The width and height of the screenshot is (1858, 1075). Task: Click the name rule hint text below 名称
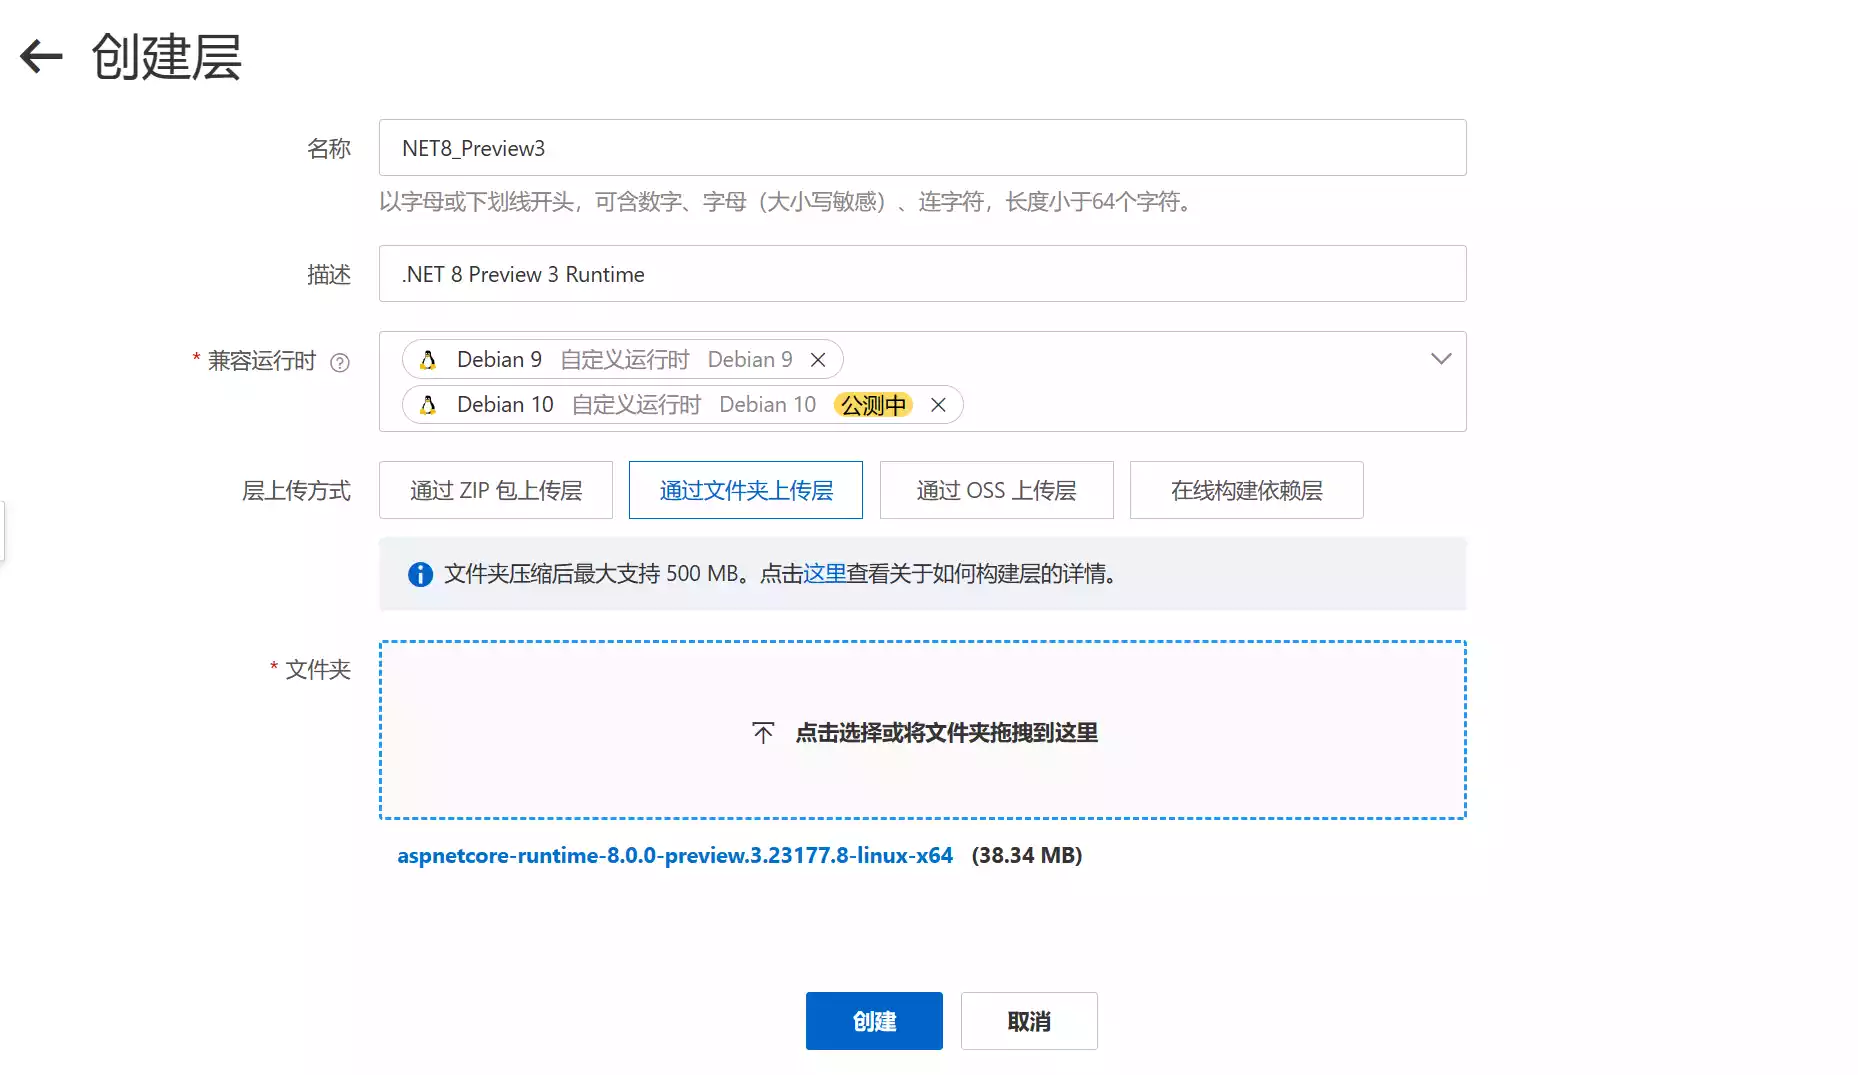[x=787, y=202]
